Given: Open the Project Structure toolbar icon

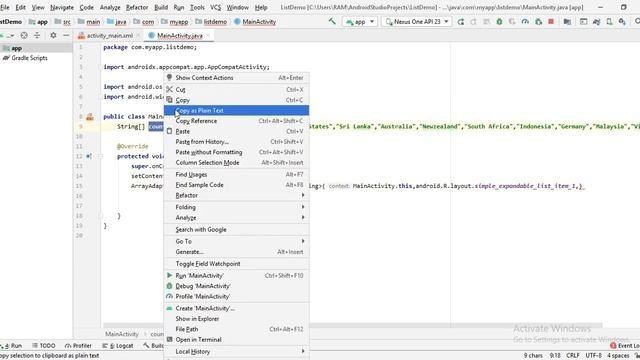Looking at the screenshot, I should 567,22.
